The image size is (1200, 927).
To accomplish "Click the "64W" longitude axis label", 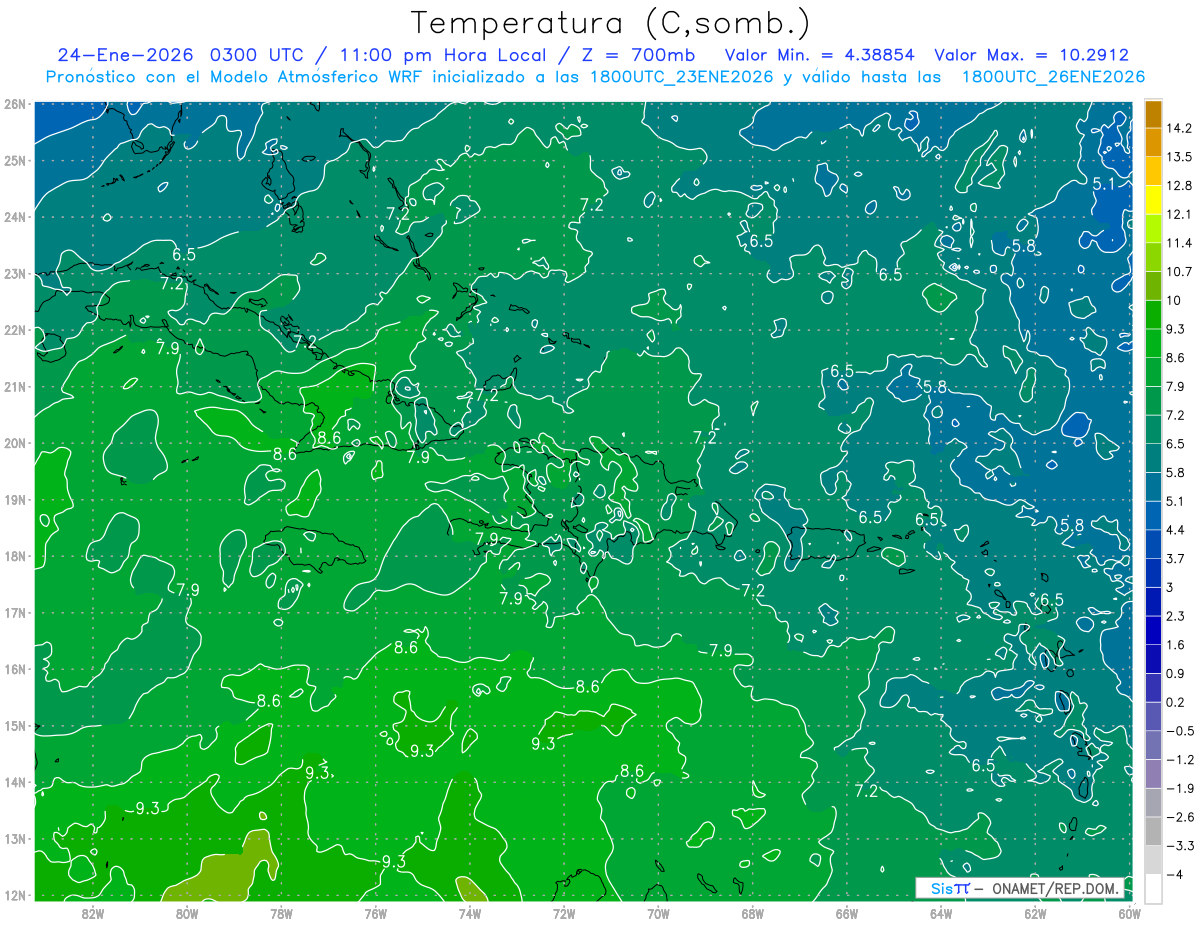I will (941, 912).
